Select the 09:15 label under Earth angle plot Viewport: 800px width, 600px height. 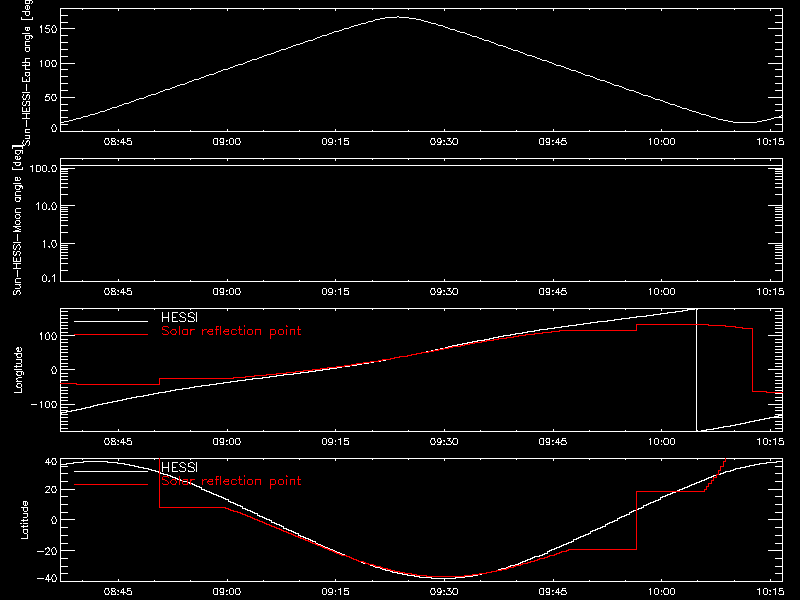click(x=335, y=142)
